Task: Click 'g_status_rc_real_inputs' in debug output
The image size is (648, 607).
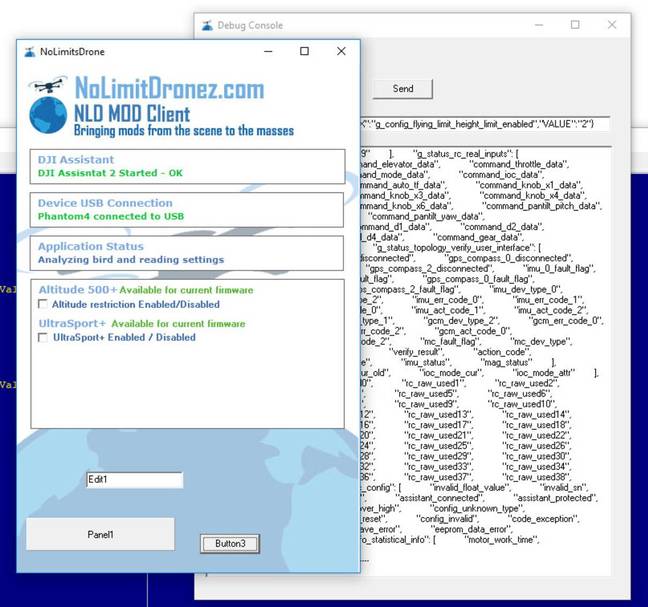Action: pyautogui.click(x=462, y=154)
